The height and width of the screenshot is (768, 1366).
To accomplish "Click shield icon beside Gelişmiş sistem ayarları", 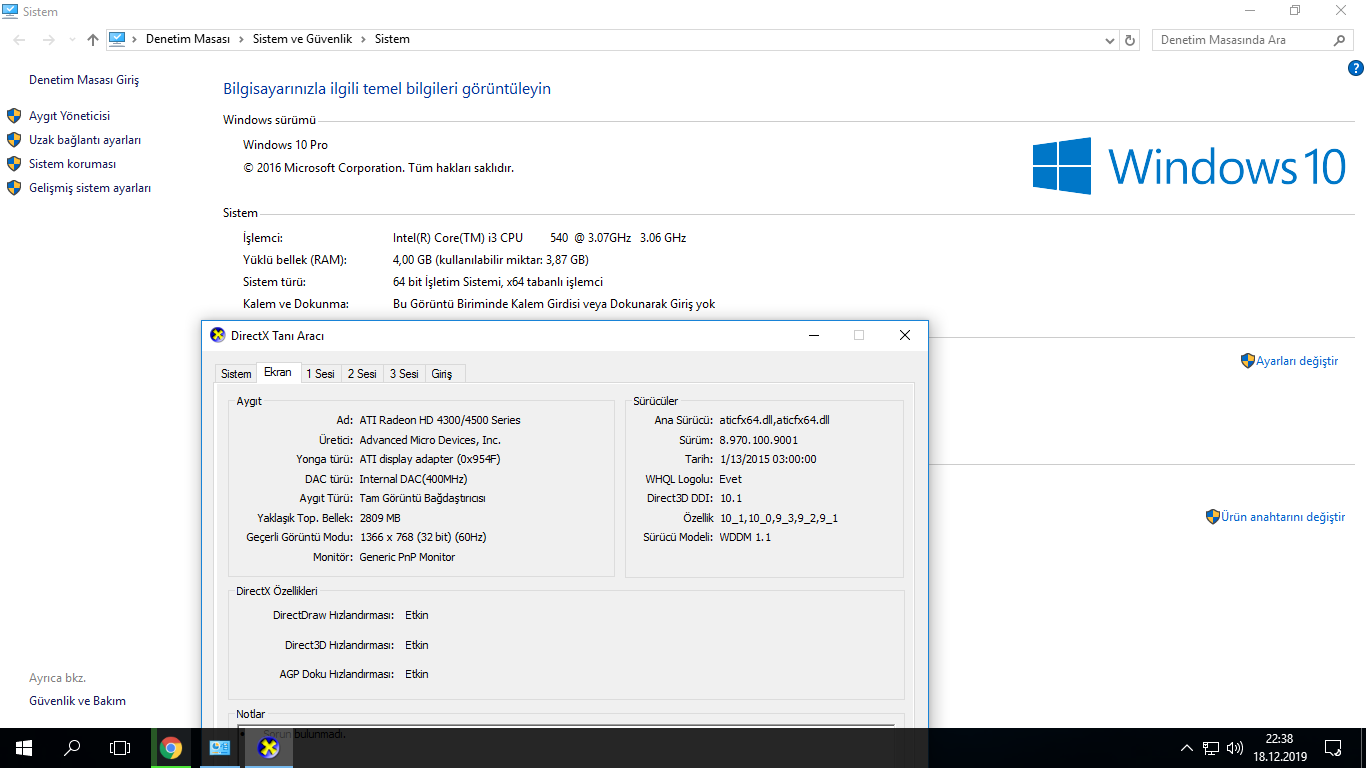I will click(x=14, y=188).
